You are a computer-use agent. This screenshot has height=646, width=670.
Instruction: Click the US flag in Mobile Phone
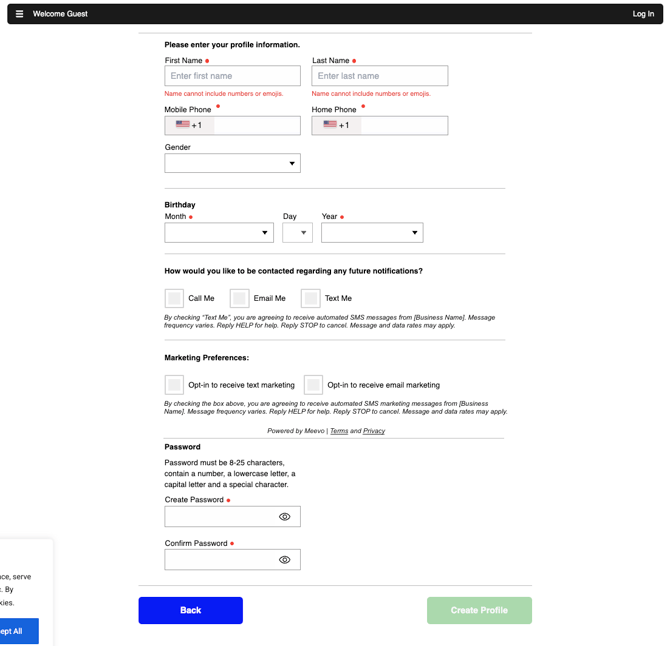(x=183, y=124)
